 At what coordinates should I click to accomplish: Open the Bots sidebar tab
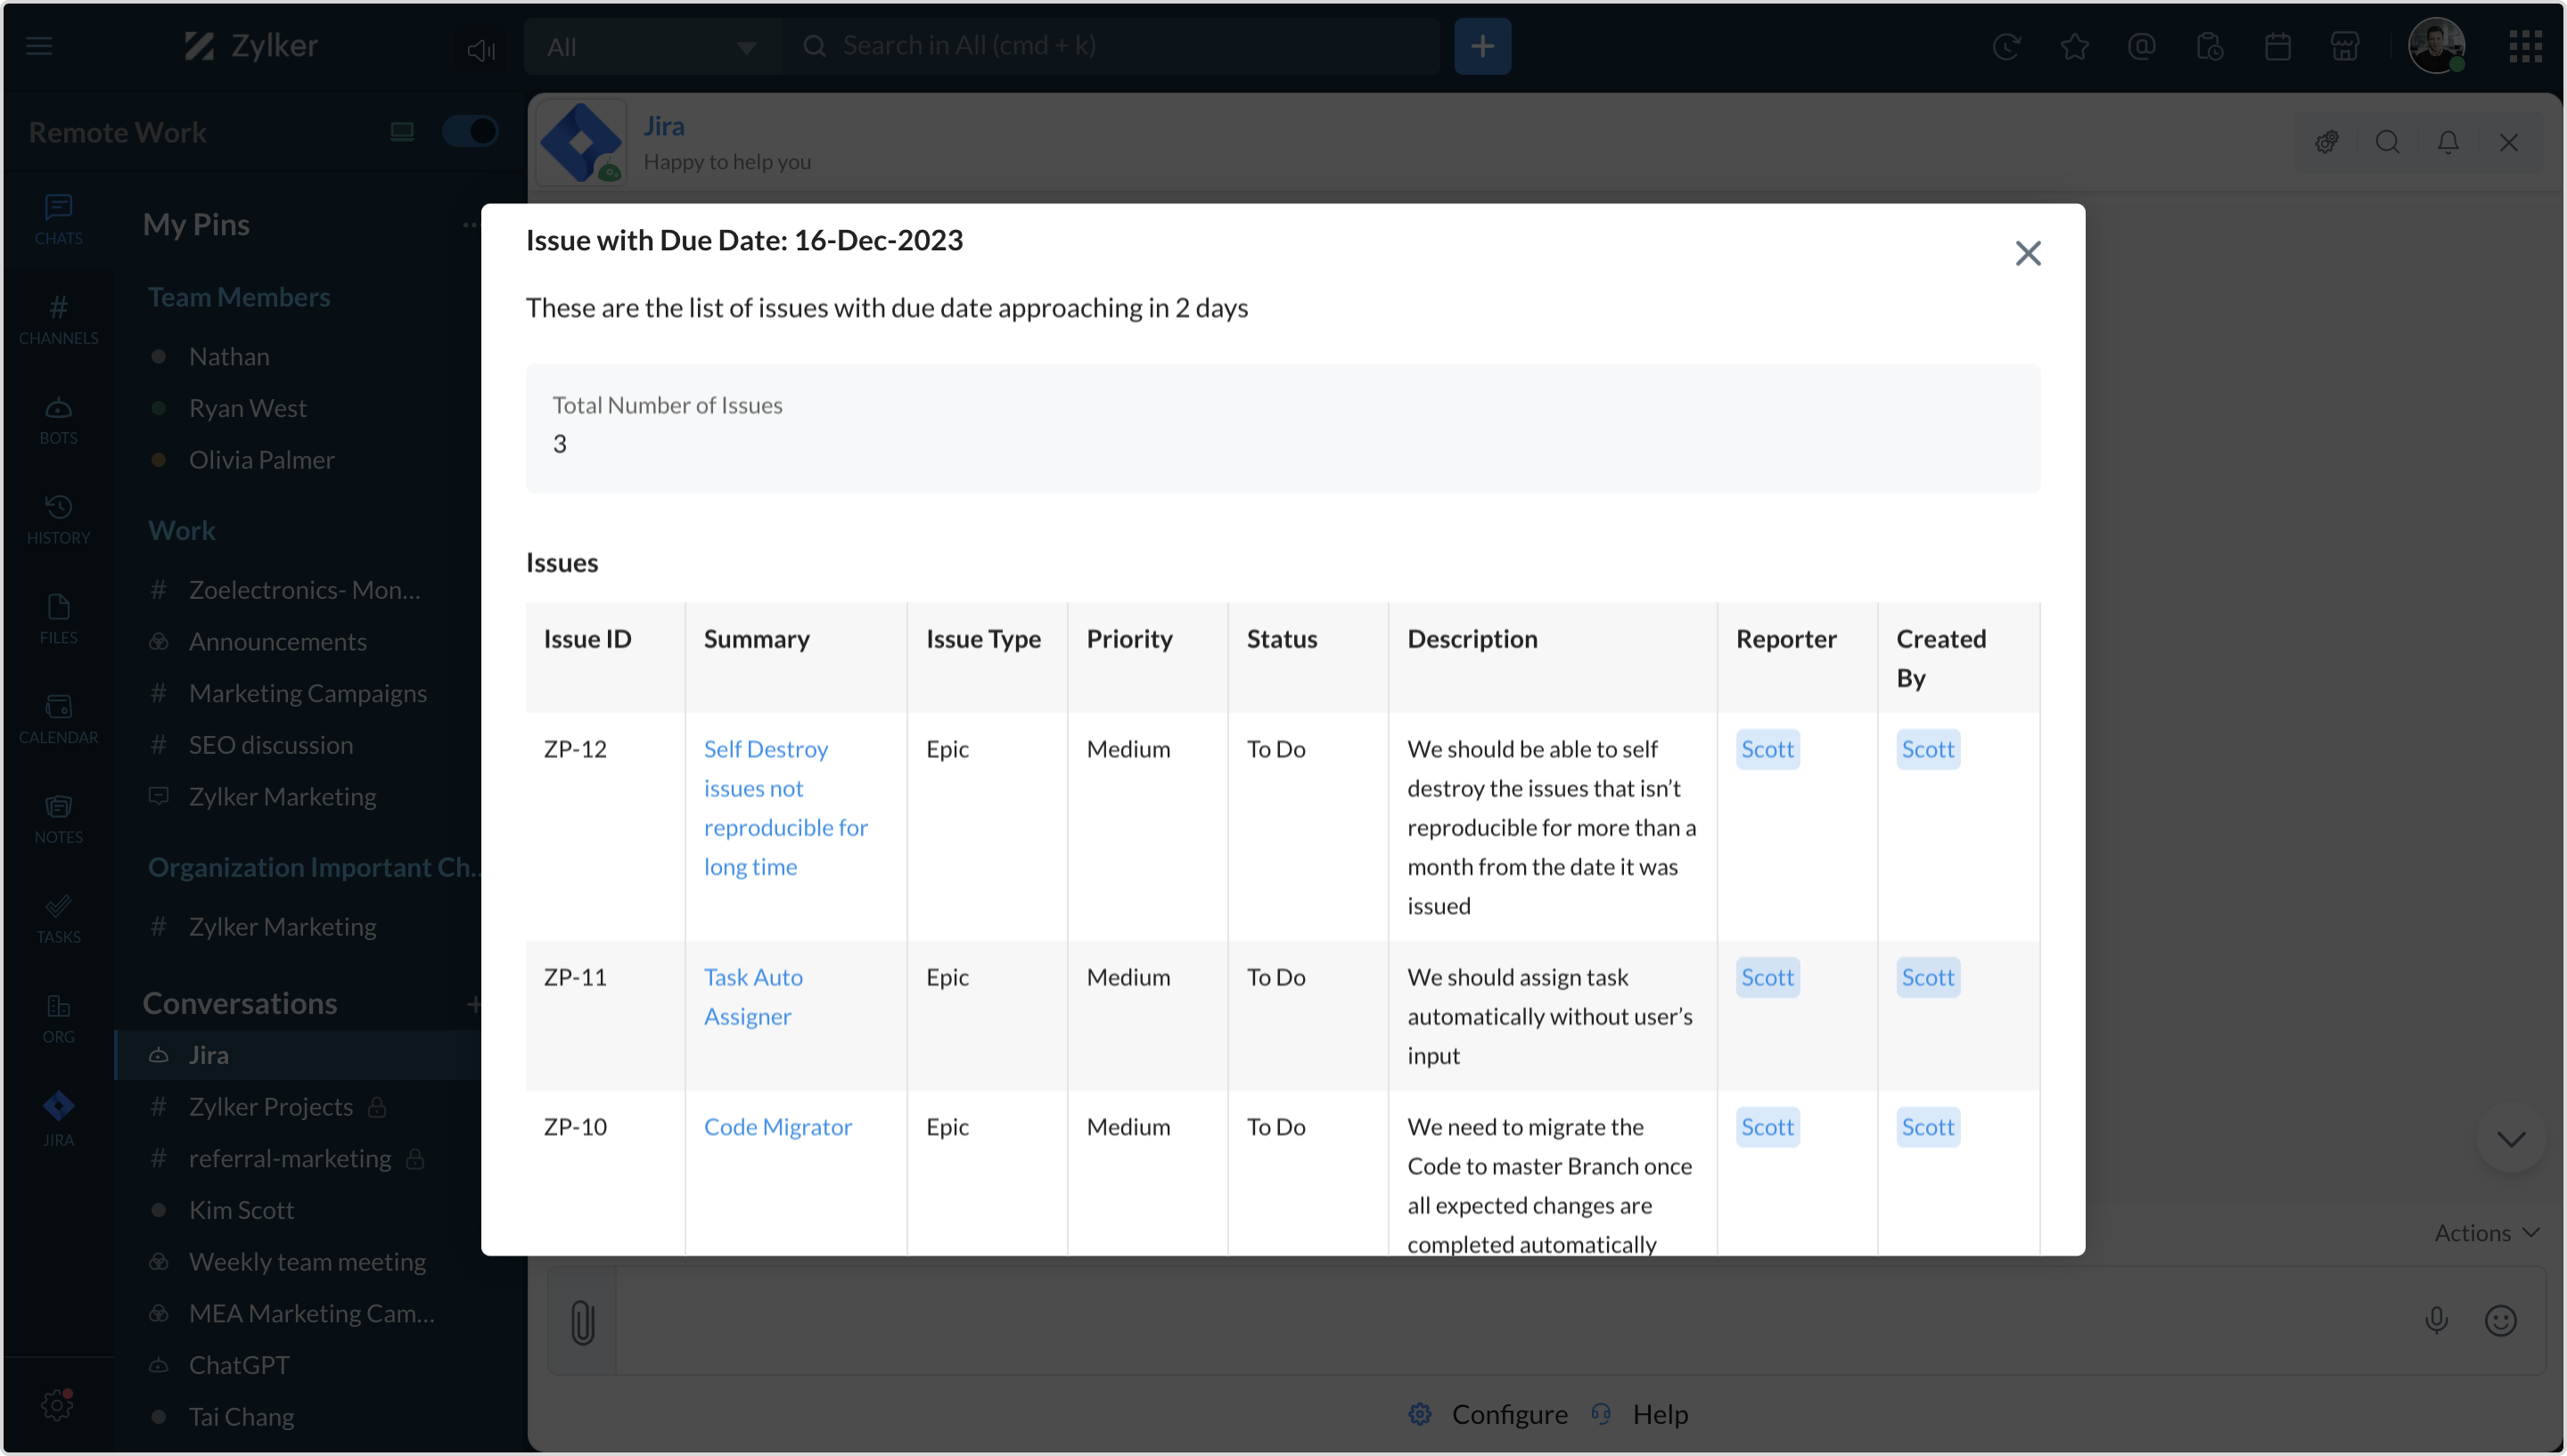(x=58, y=419)
